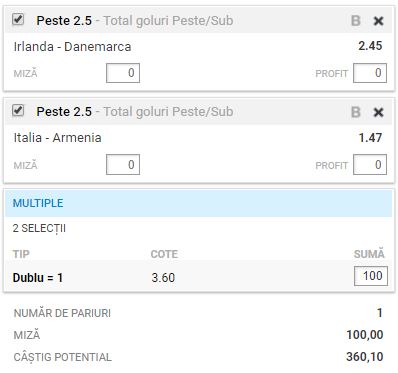
Task: Focus the Miză field for Italia - Armenia
Action: [x=123, y=164]
